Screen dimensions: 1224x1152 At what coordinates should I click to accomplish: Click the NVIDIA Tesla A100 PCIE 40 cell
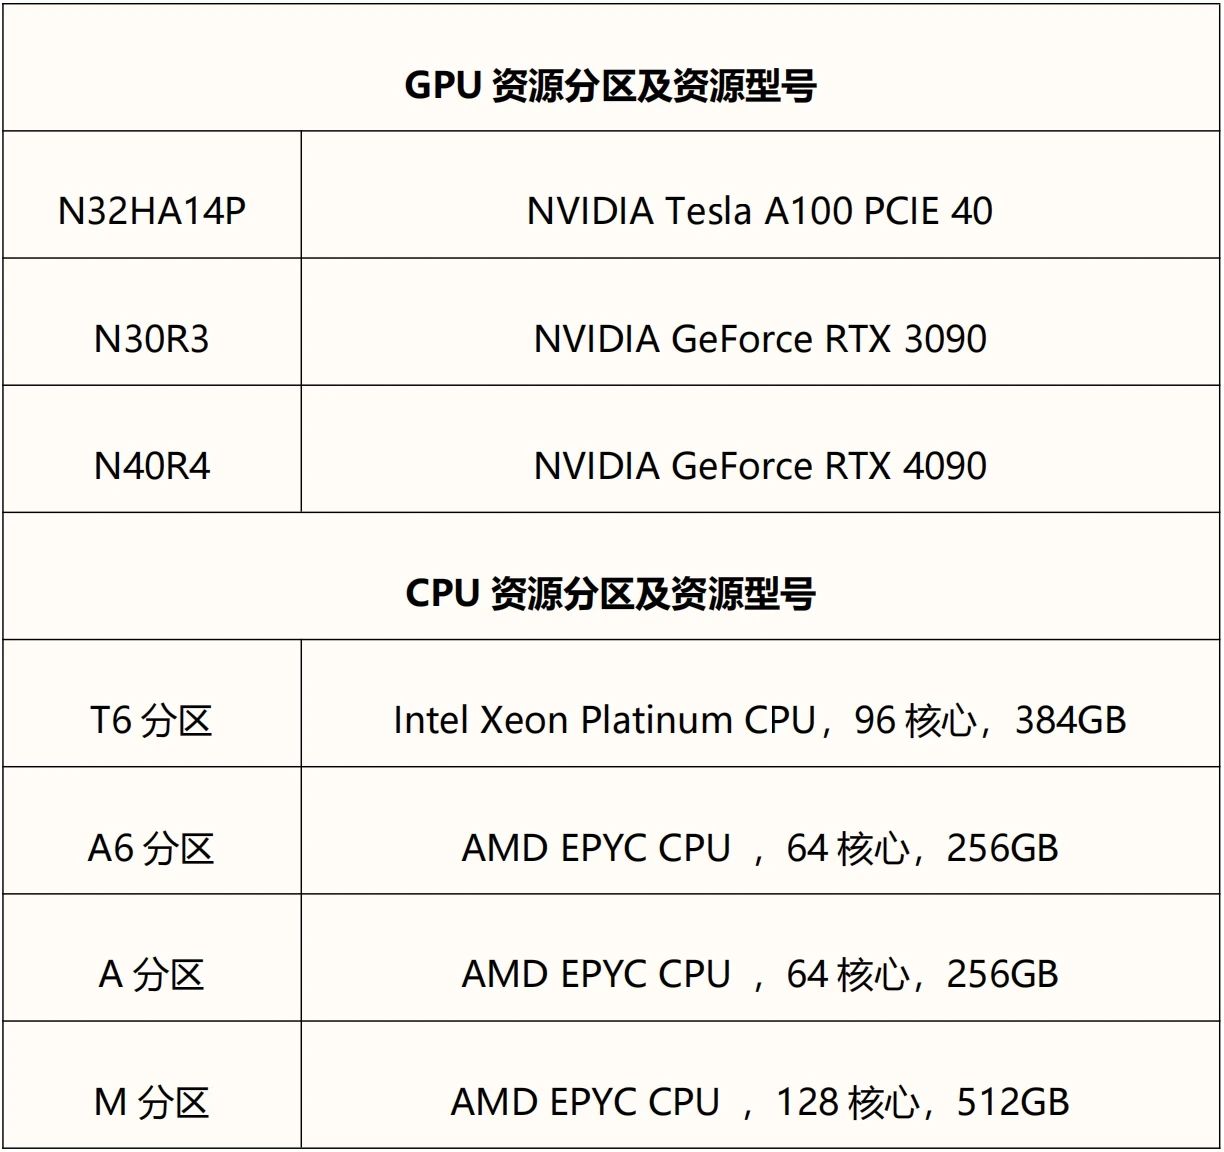[759, 211]
